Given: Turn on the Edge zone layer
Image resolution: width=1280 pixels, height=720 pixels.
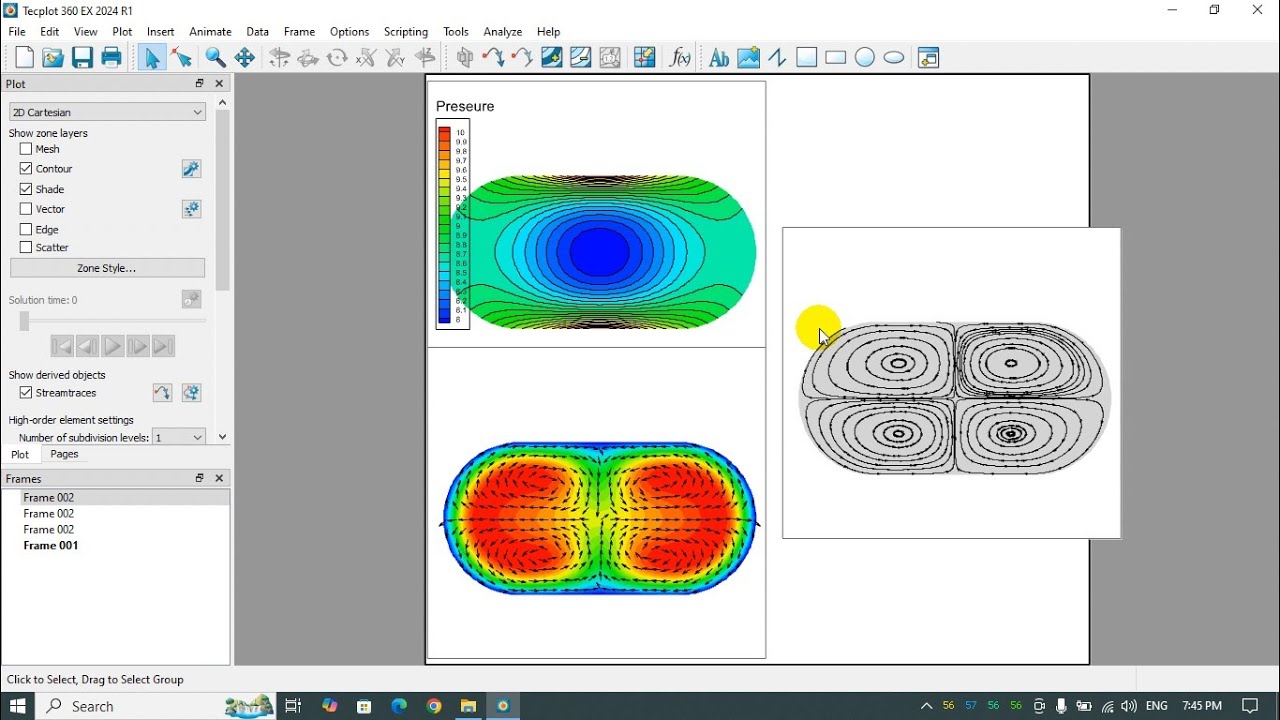Looking at the screenshot, I should pos(26,230).
